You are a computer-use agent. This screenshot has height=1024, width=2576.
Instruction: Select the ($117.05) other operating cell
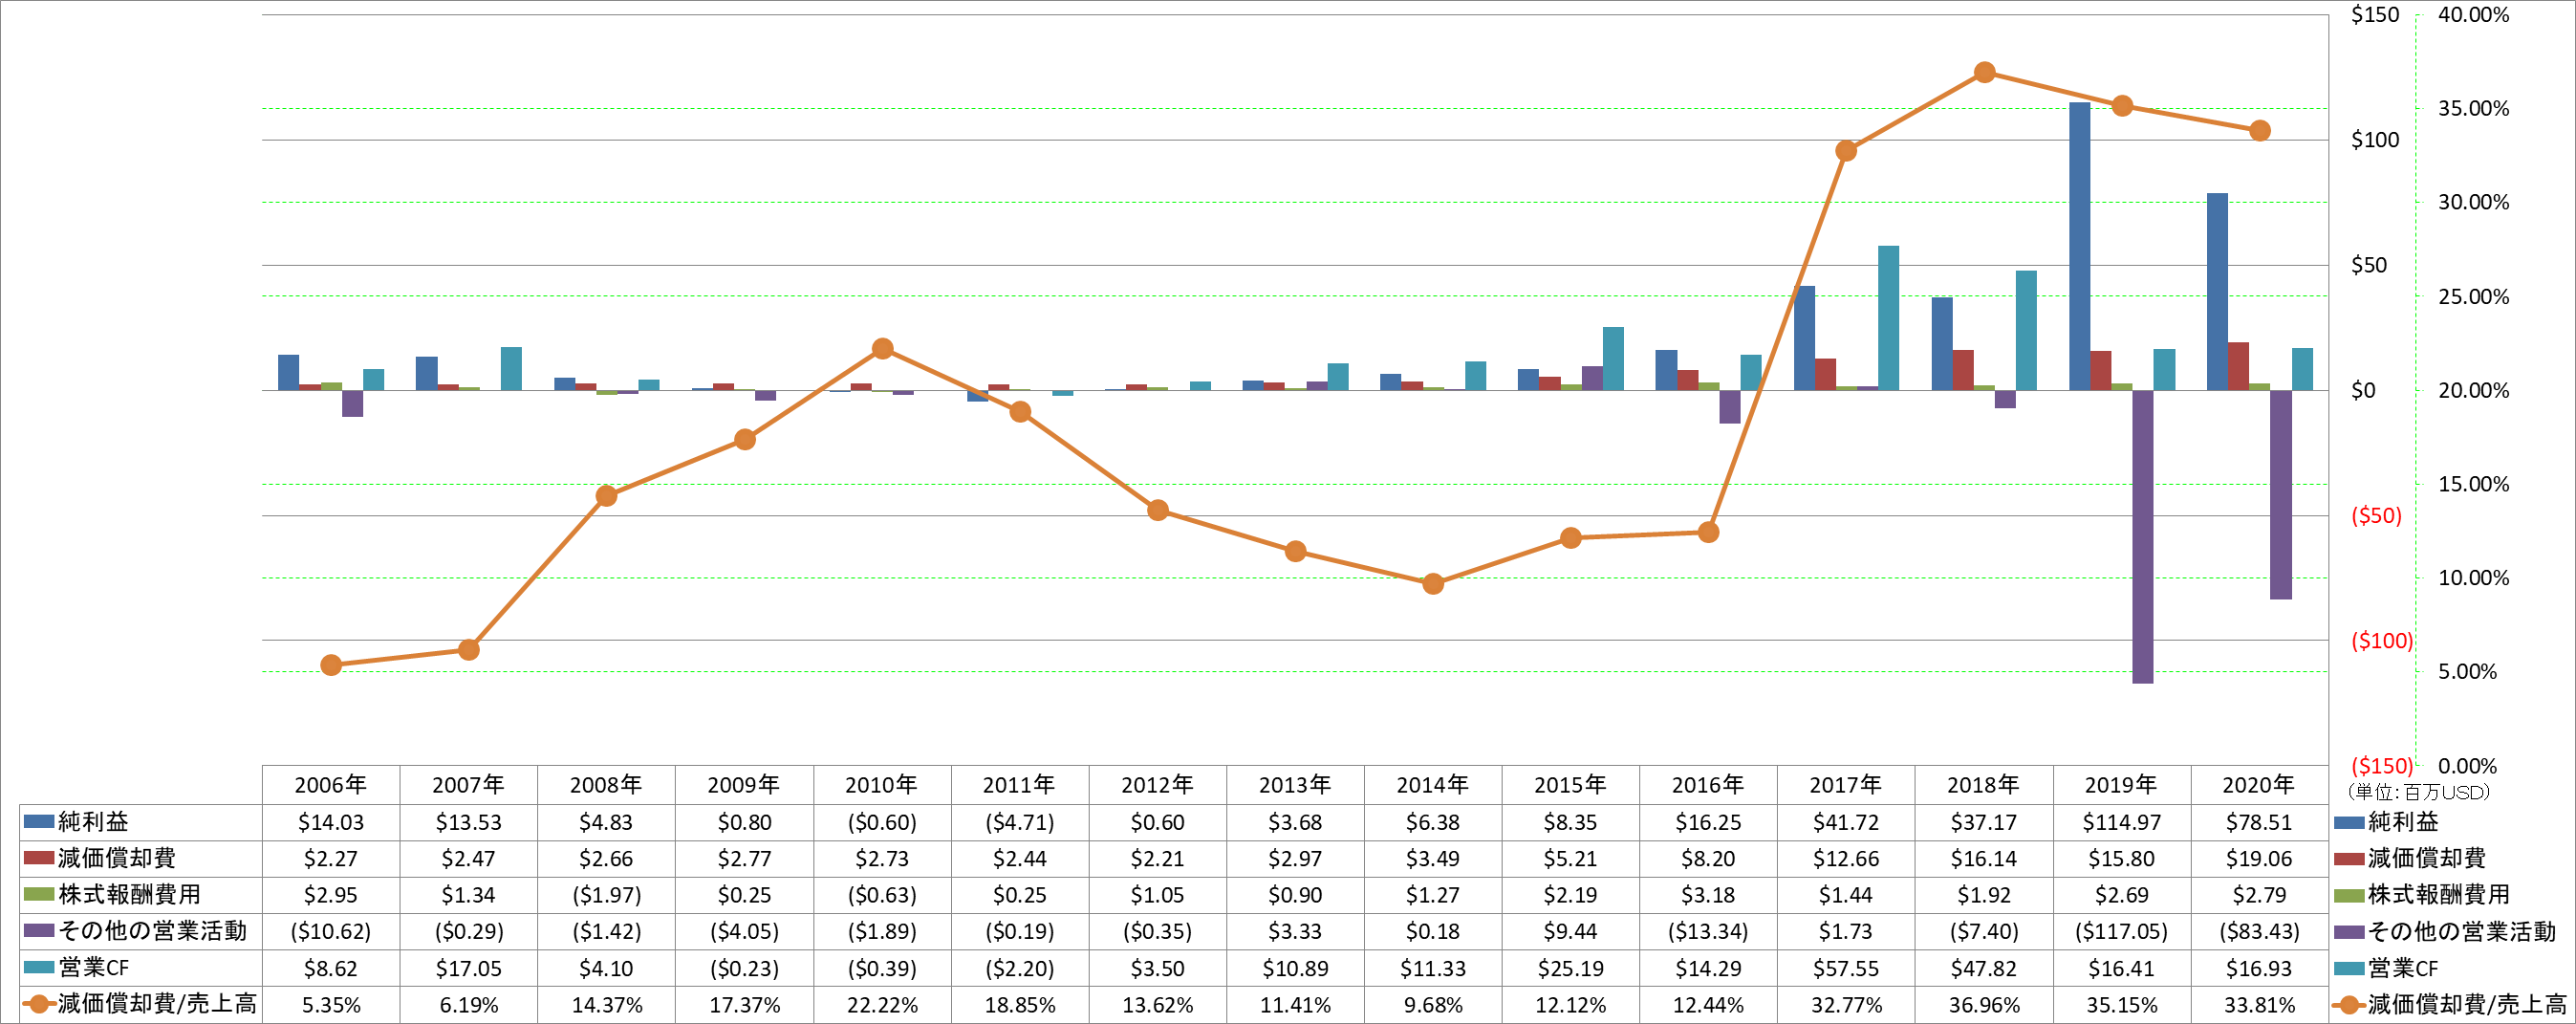point(2121,931)
